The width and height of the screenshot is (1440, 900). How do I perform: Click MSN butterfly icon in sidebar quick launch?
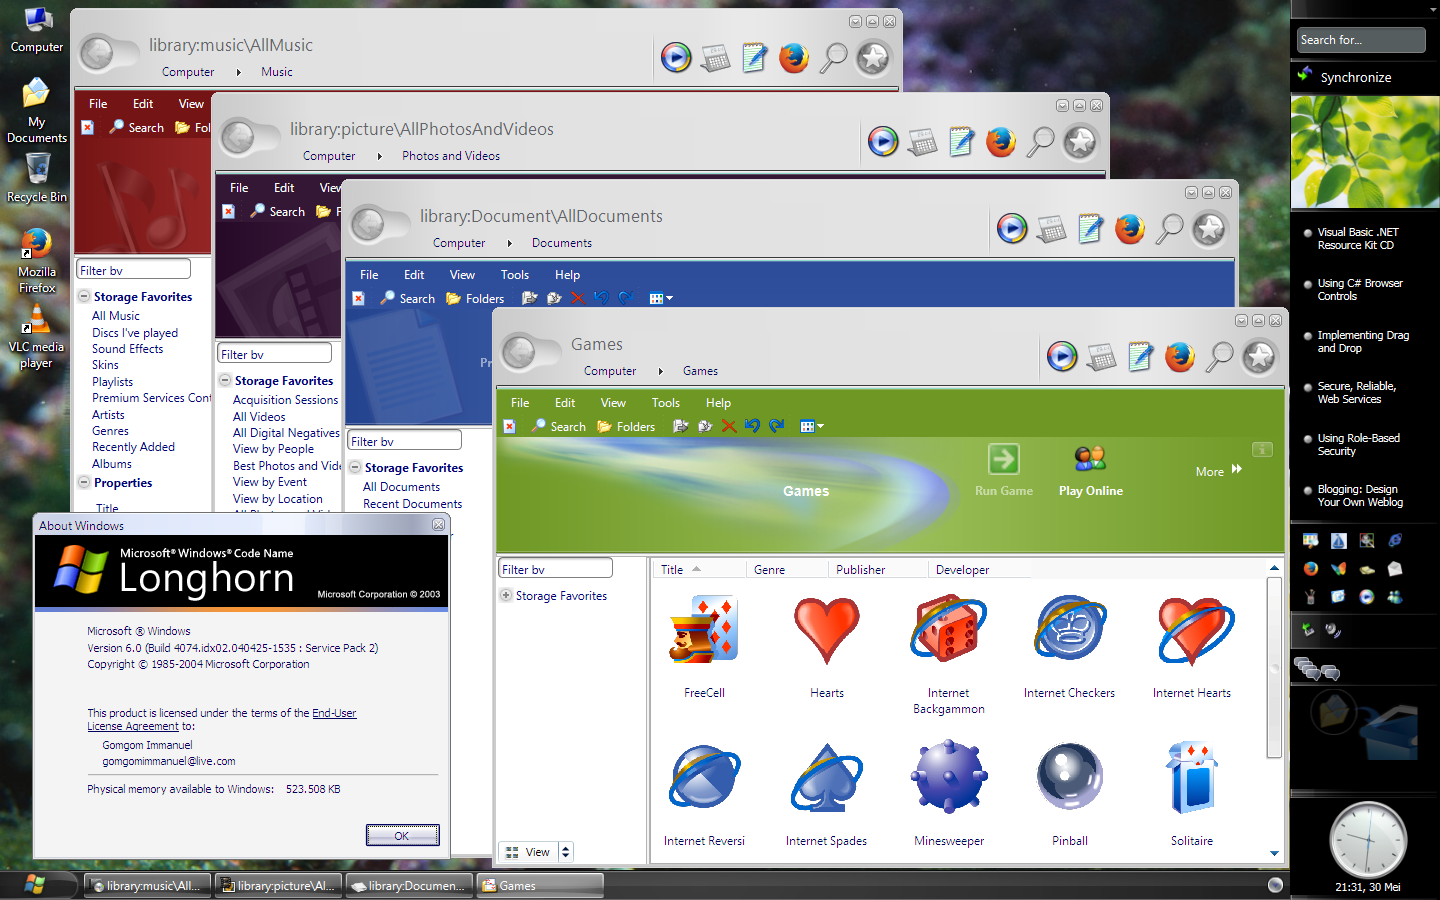point(1339,569)
